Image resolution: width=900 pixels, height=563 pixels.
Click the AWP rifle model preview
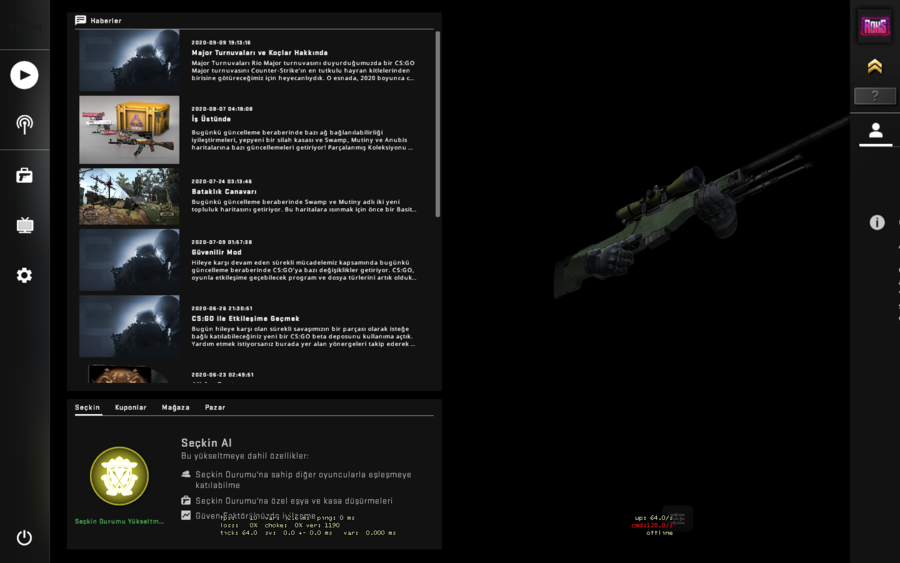[700, 207]
